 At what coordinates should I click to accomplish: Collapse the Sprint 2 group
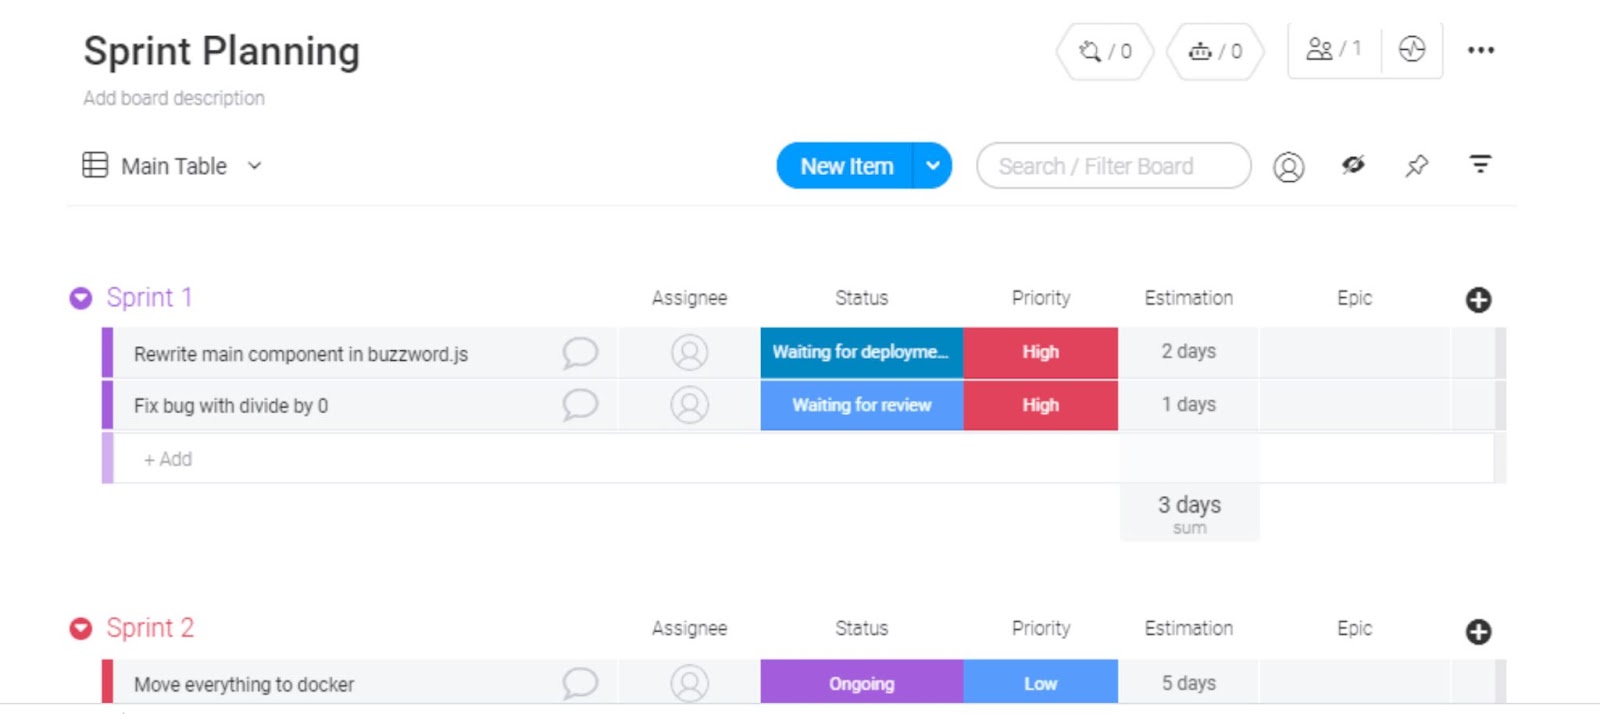click(81, 628)
